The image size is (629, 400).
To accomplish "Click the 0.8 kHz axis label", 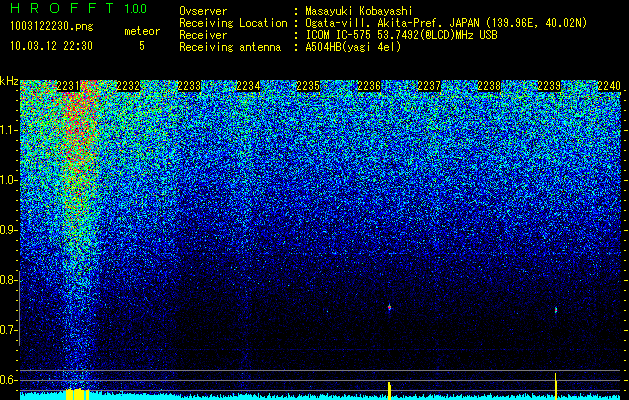I will click(9, 280).
